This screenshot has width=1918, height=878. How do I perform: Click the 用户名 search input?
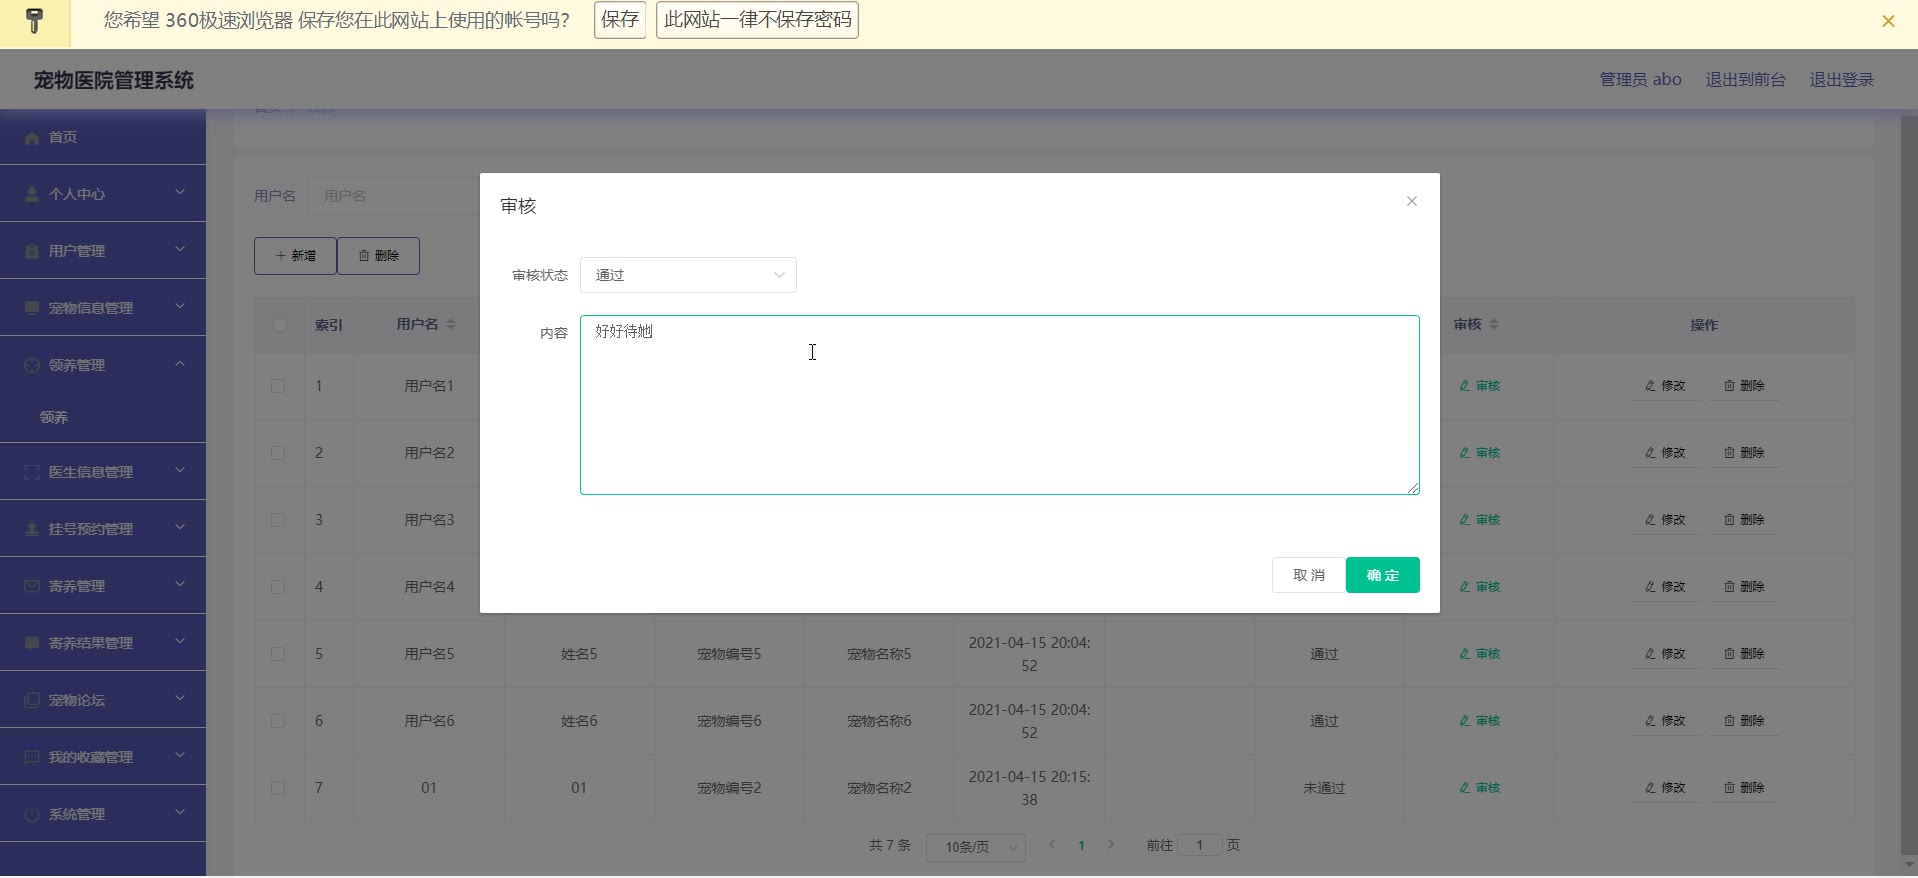point(394,196)
